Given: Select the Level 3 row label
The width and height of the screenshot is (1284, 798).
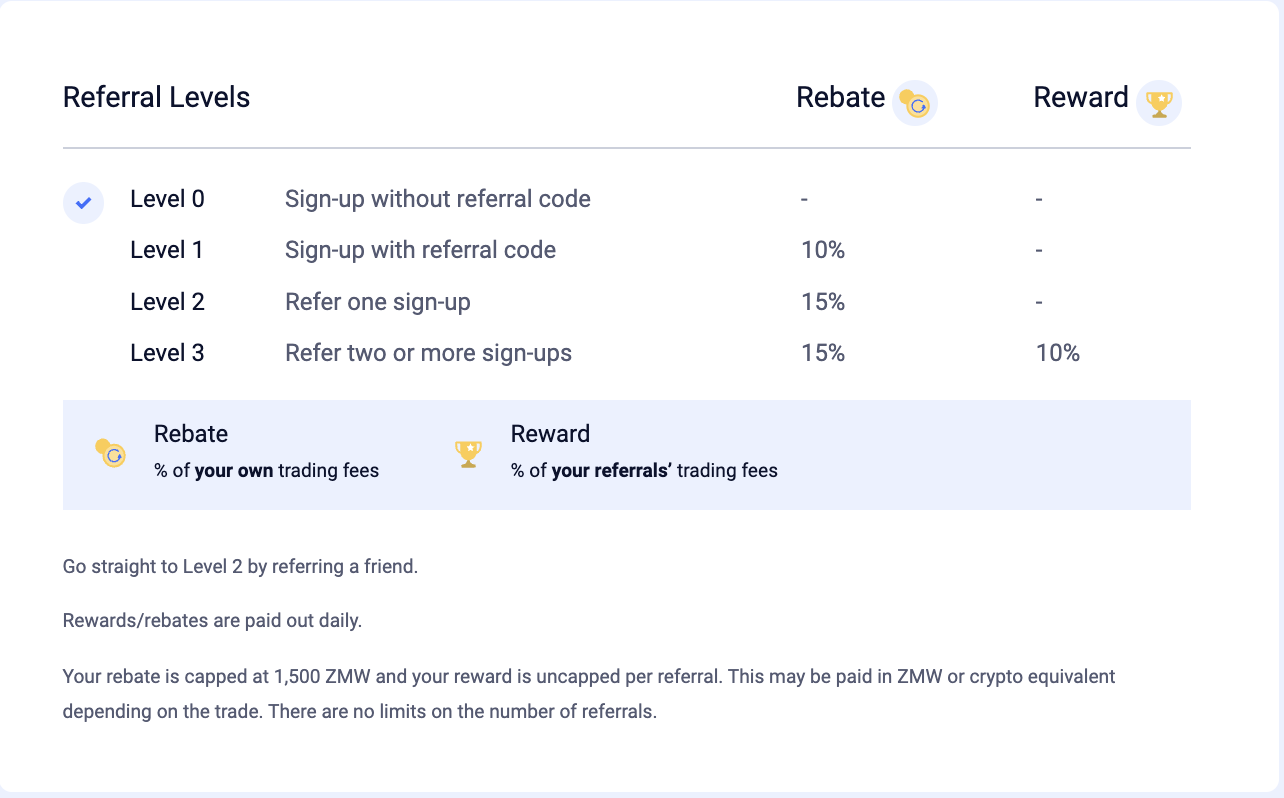Looking at the screenshot, I should click(x=167, y=353).
